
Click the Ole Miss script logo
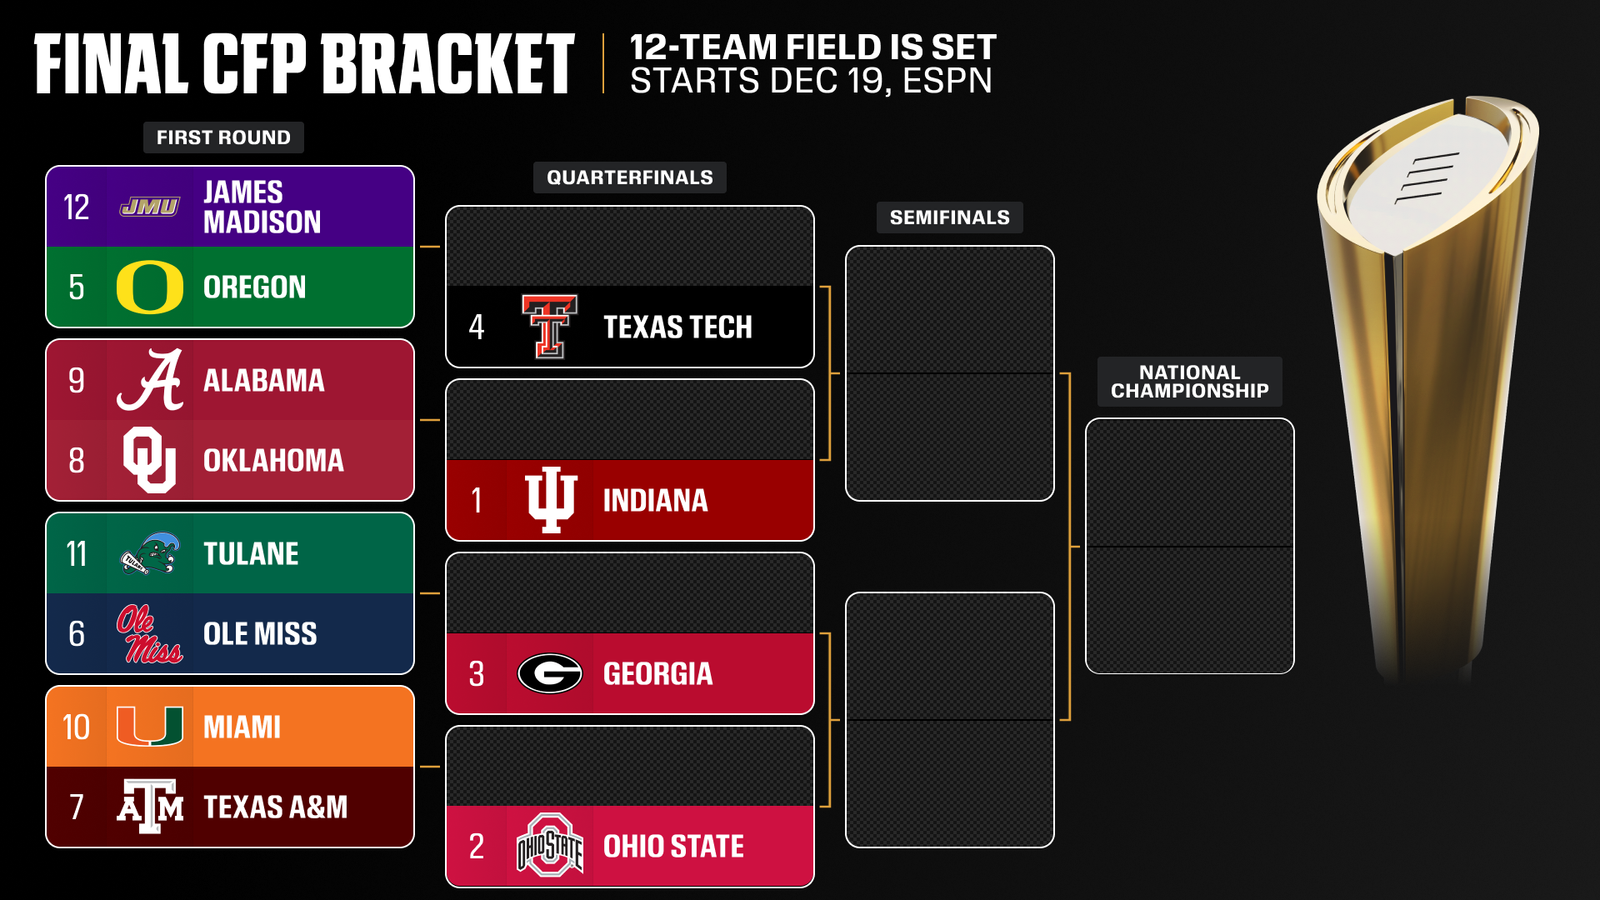[150, 634]
